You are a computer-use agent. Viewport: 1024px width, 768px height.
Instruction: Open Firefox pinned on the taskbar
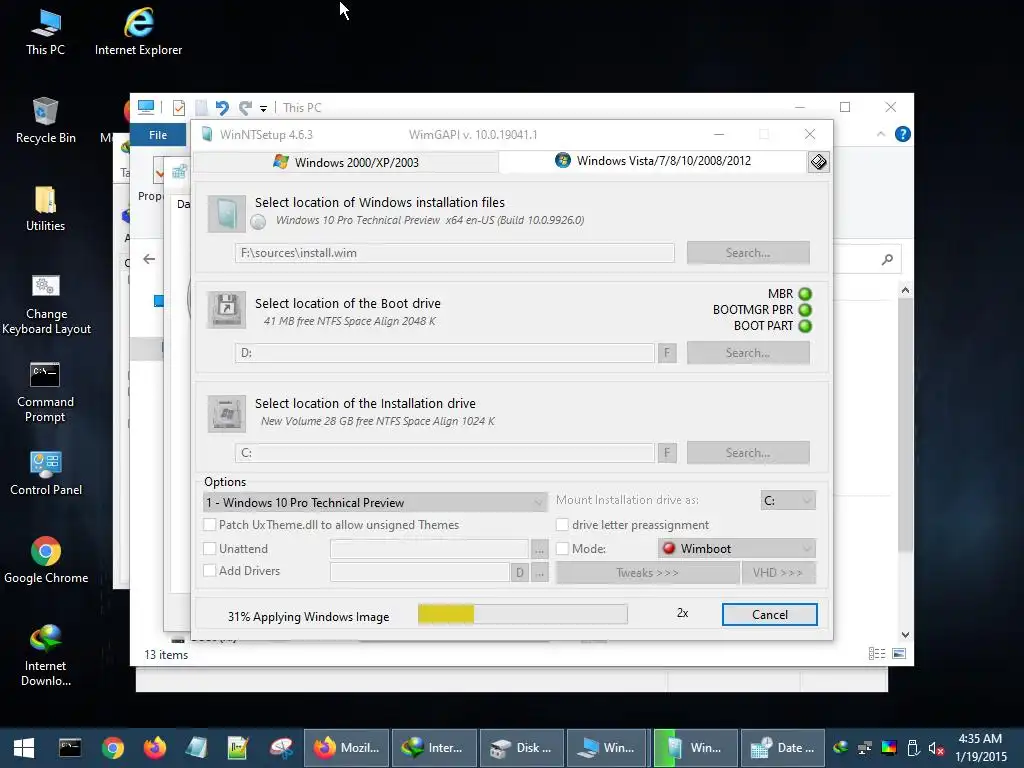click(155, 748)
